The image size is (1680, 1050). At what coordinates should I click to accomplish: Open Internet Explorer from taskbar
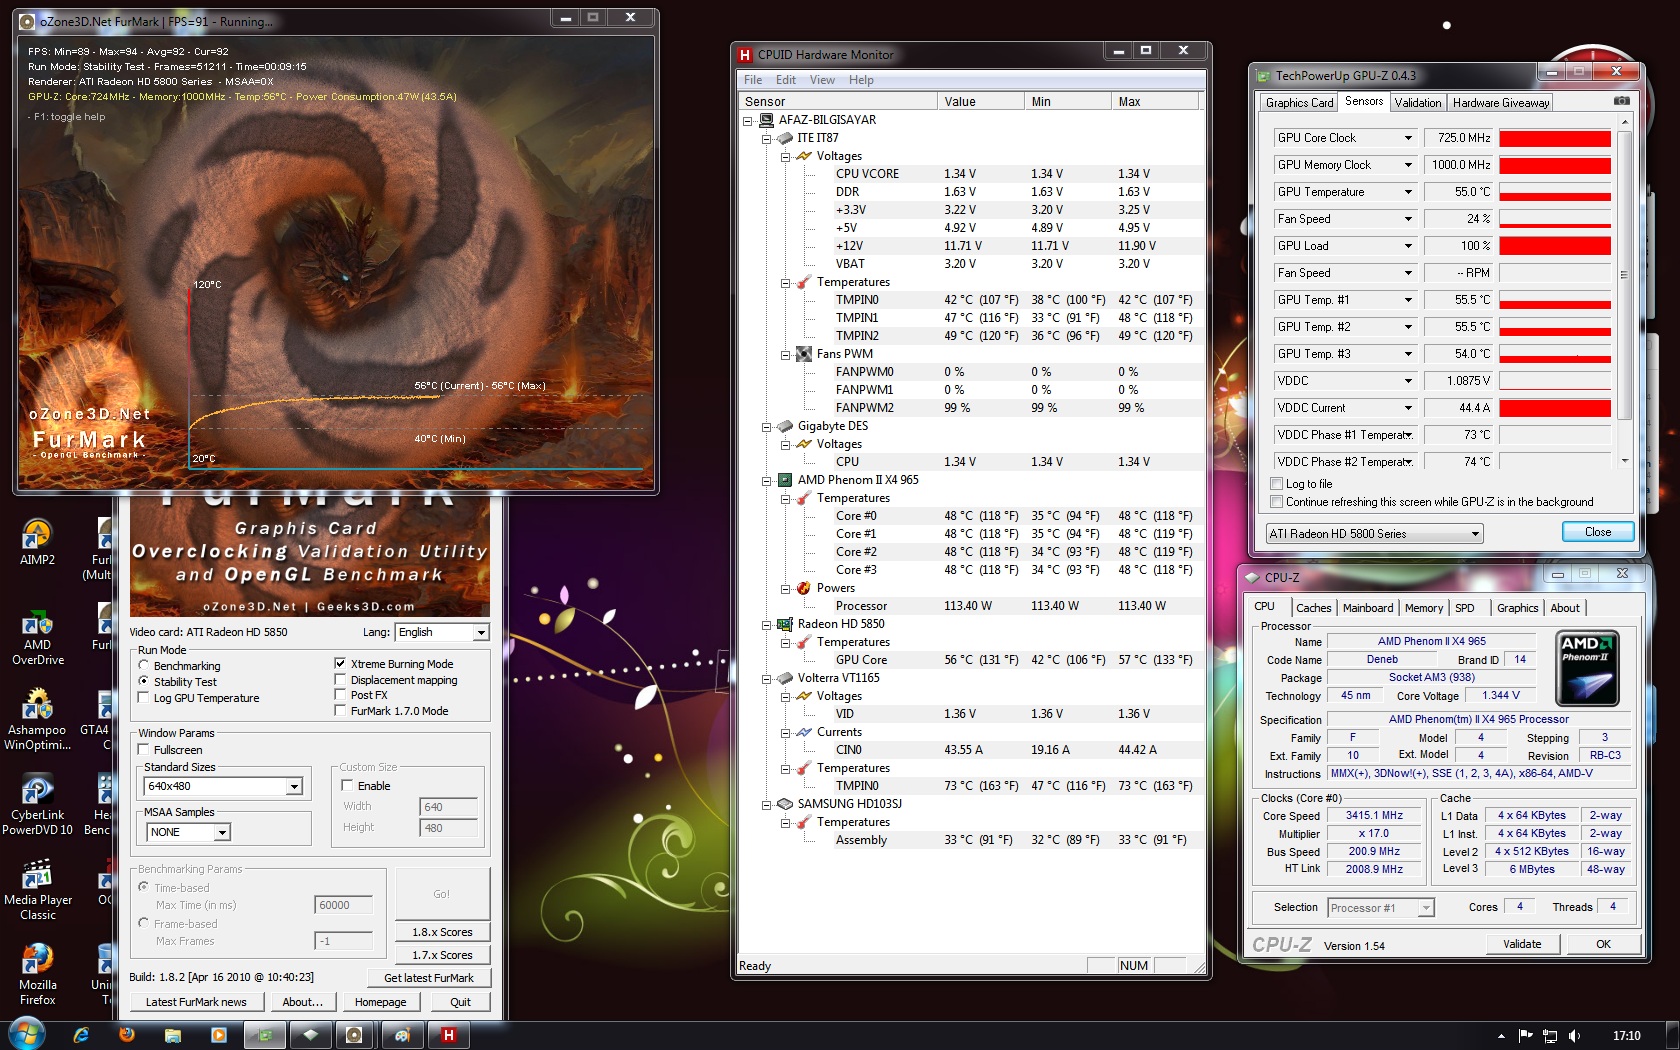[81, 1035]
